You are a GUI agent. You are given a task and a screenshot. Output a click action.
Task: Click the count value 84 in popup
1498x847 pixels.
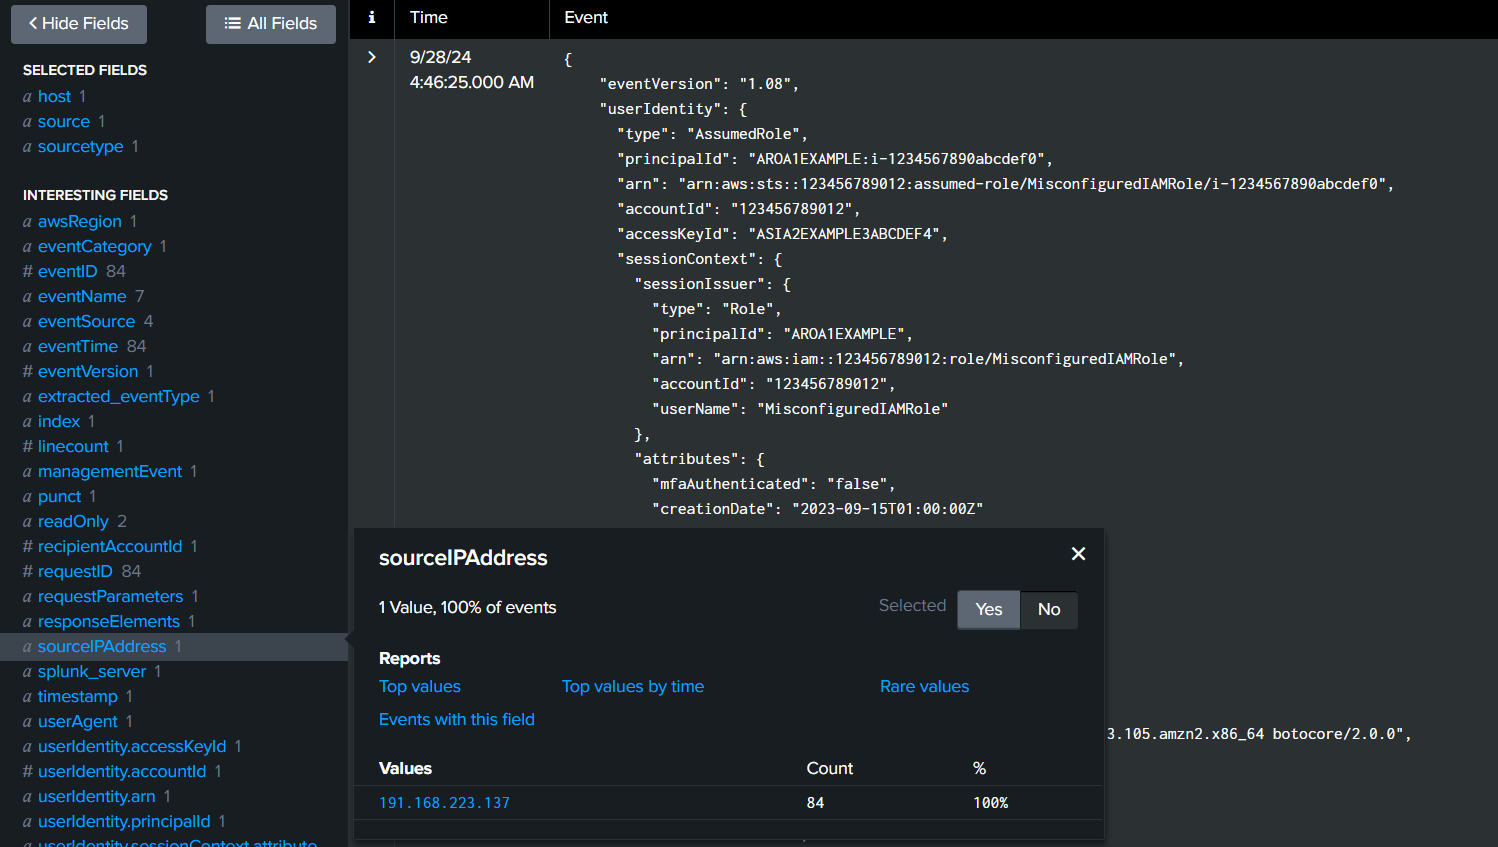pyautogui.click(x=816, y=803)
